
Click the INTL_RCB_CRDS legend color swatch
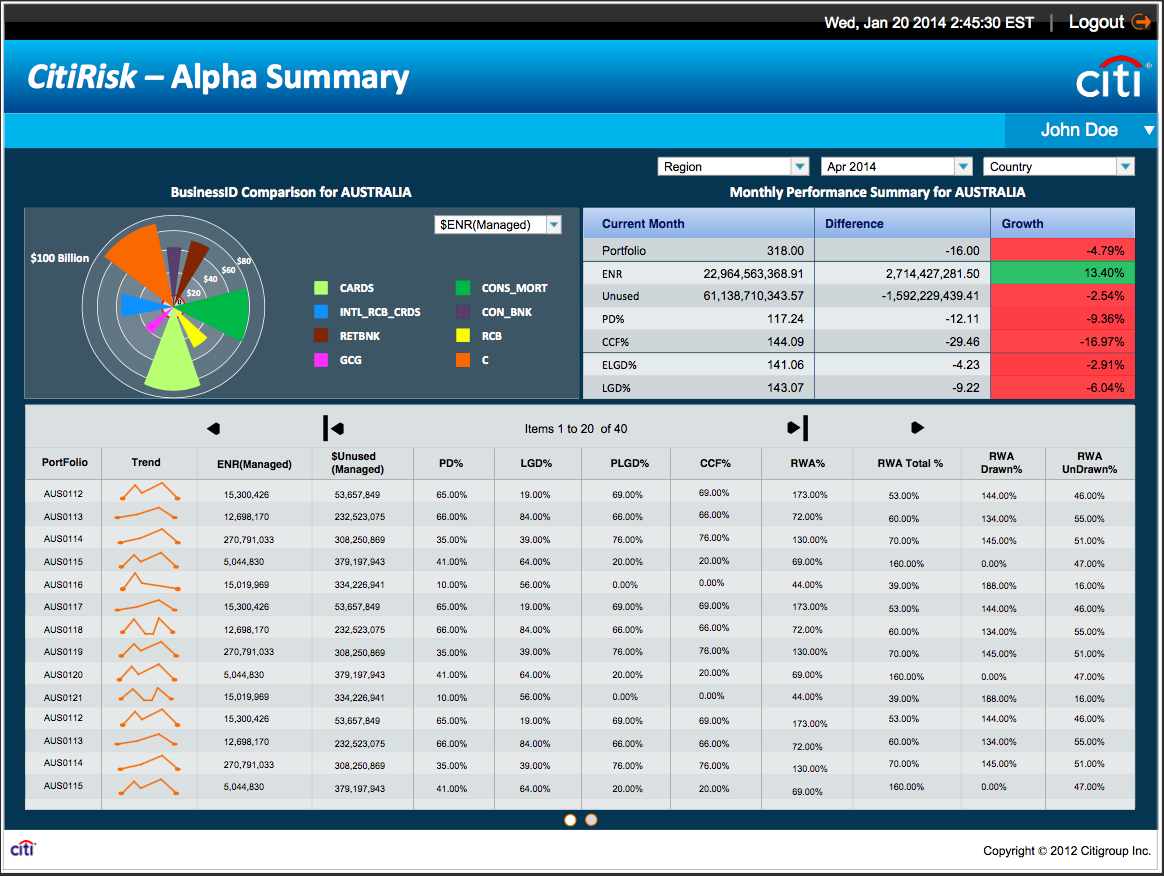point(321,312)
